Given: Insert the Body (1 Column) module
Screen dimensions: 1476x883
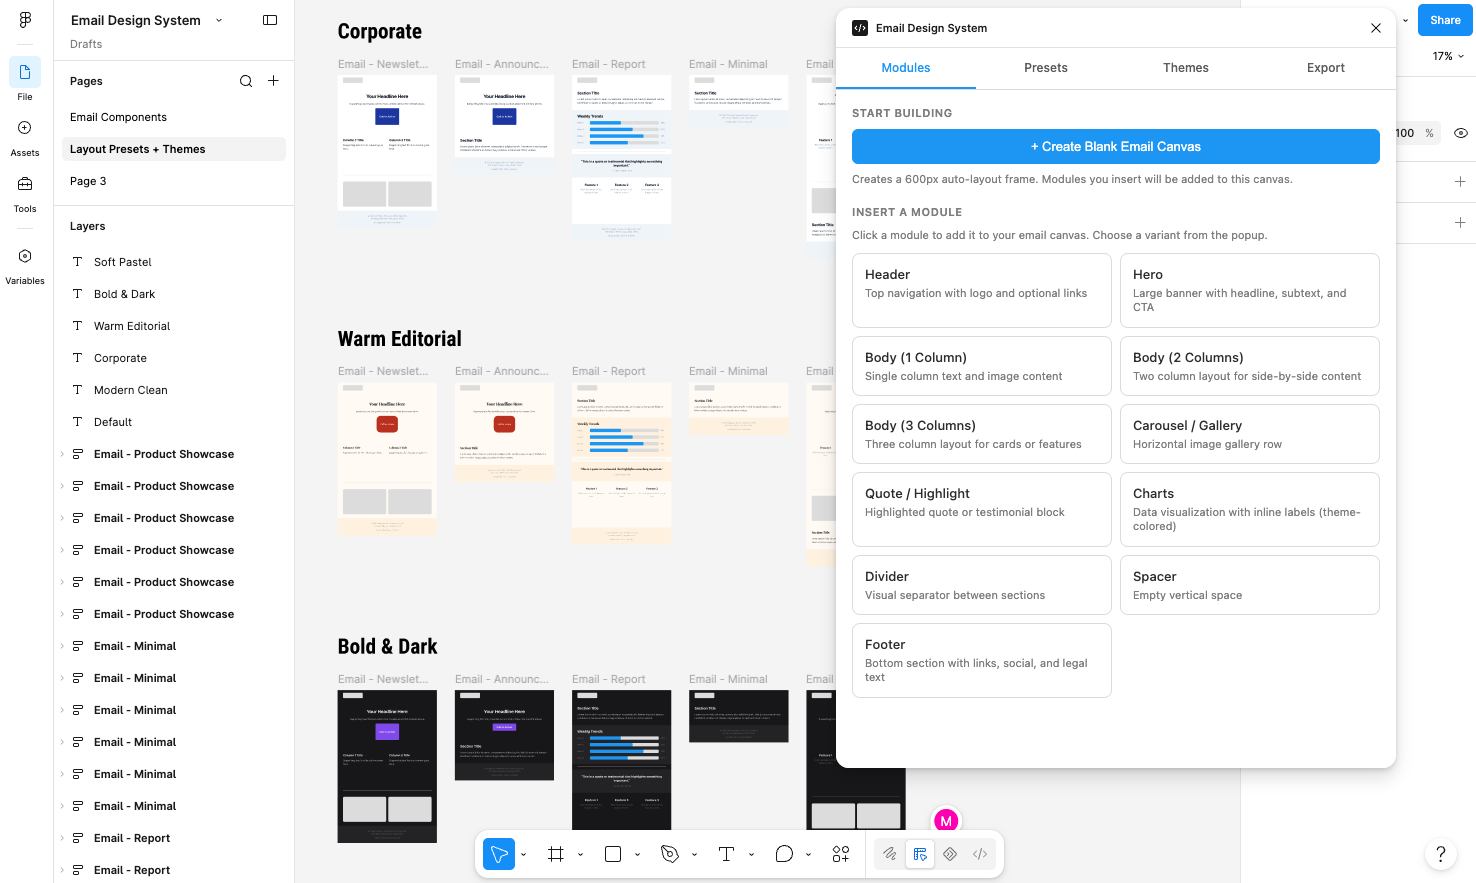Looking at the screenshot, I should tap(982, 366).
